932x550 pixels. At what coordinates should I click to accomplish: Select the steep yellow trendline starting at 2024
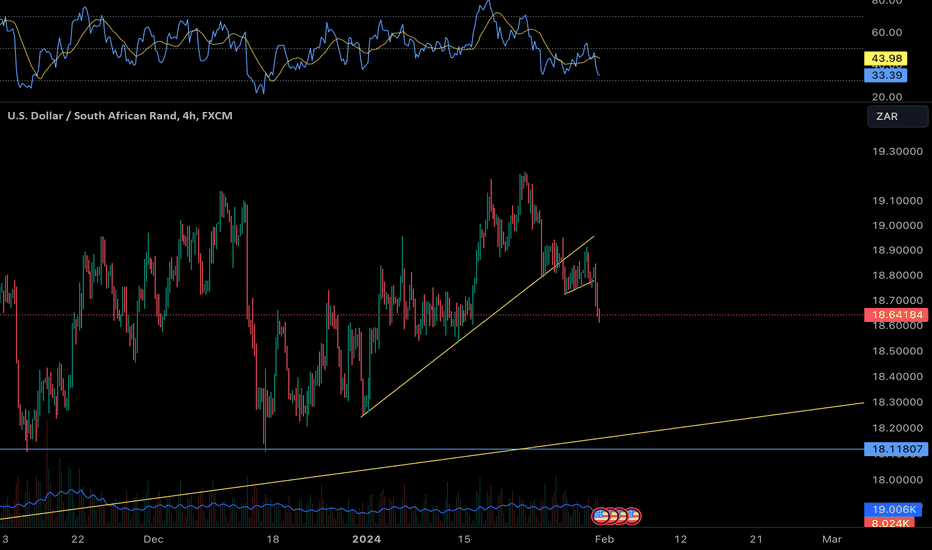point(478,326)
